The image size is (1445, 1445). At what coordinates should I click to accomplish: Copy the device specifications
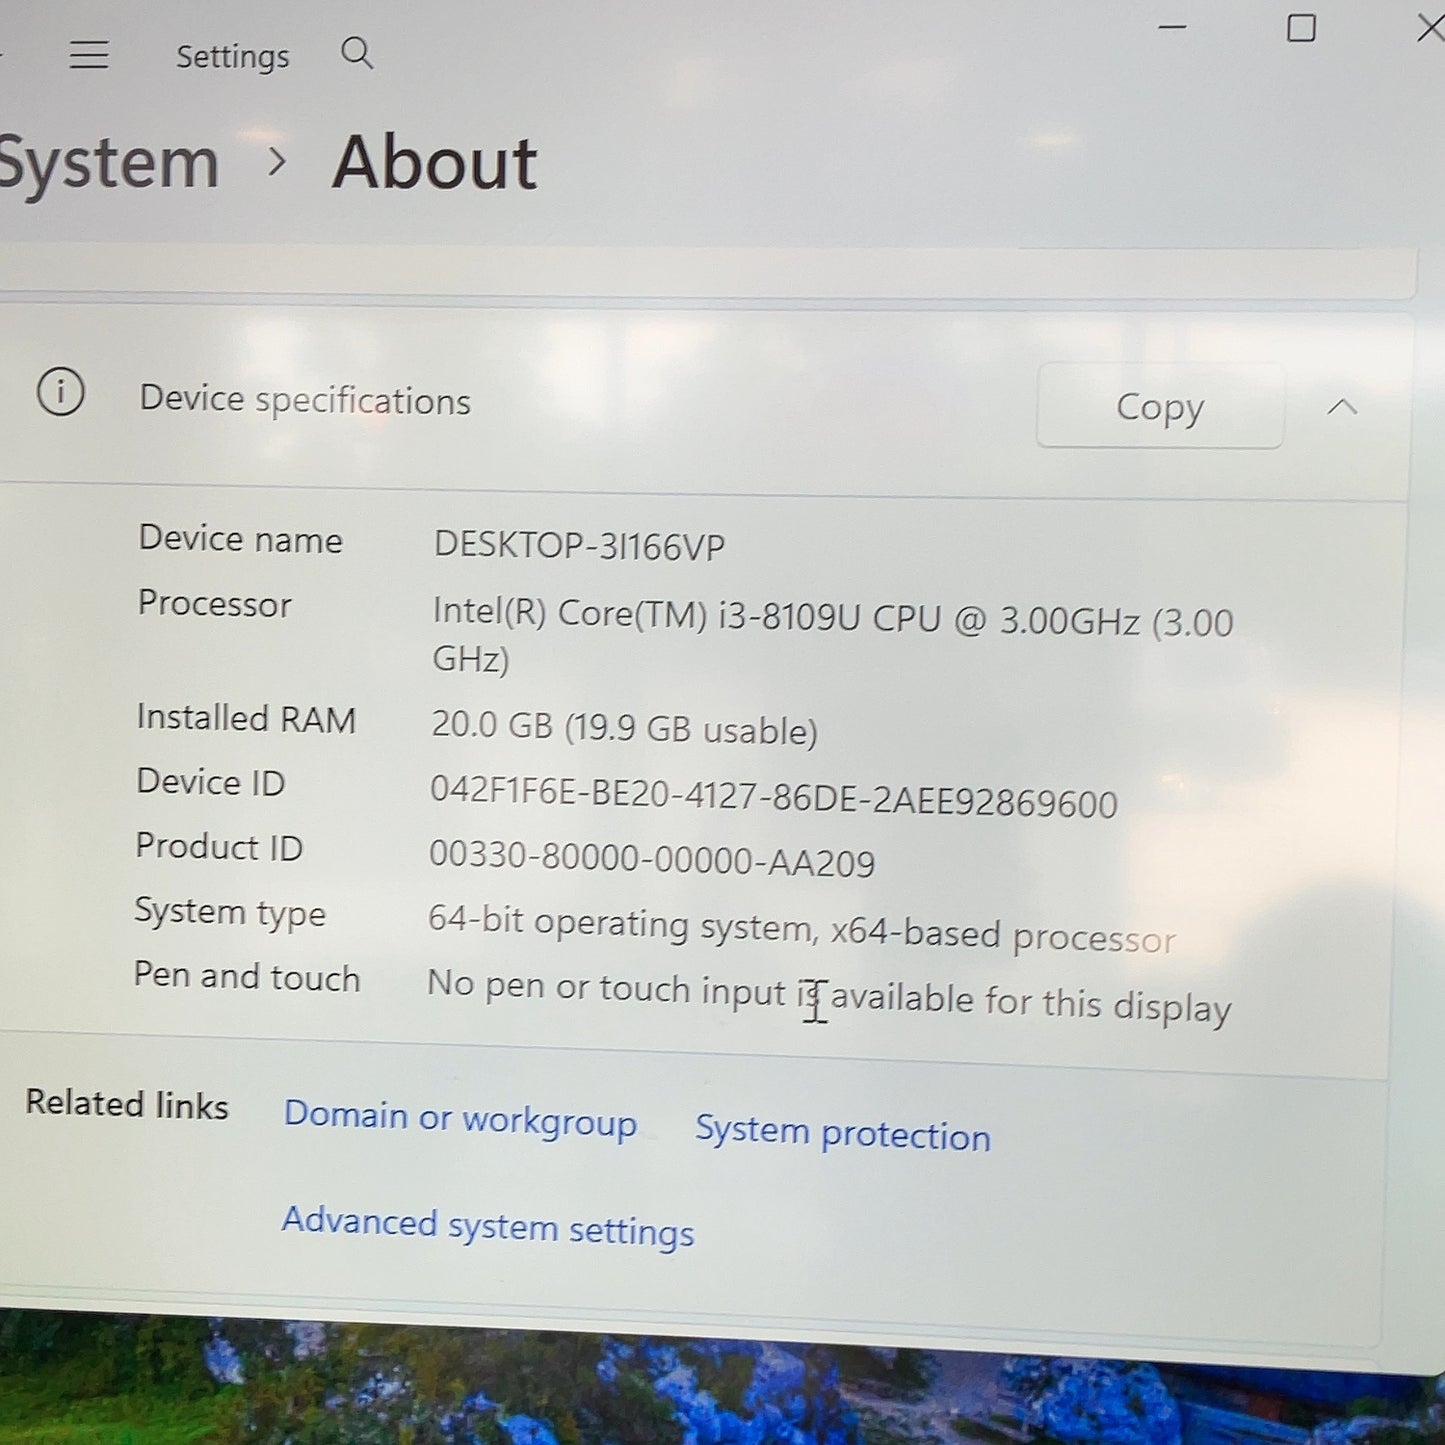pyautogui.click(x=1160, y=406)
